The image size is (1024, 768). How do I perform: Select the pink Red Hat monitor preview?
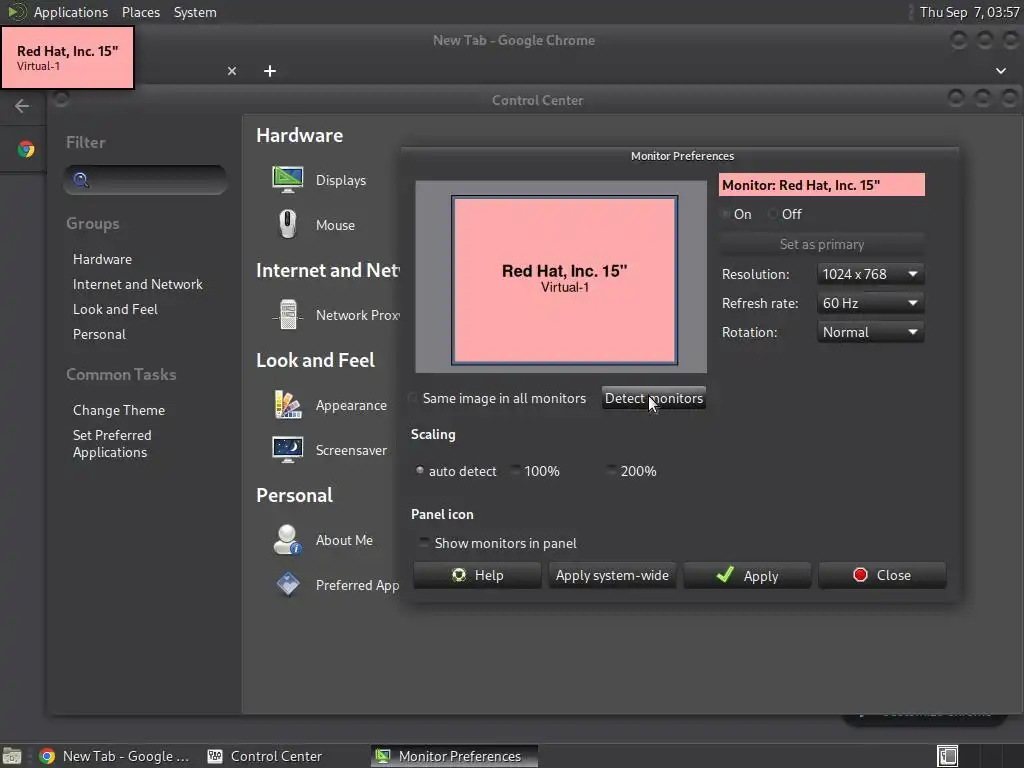click(x=564, y=280)
